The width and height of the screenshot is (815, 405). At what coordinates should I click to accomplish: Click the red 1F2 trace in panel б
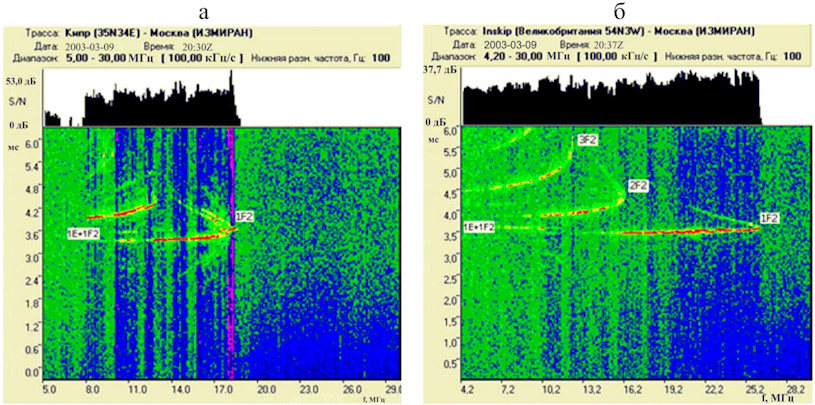pos(691,231)
